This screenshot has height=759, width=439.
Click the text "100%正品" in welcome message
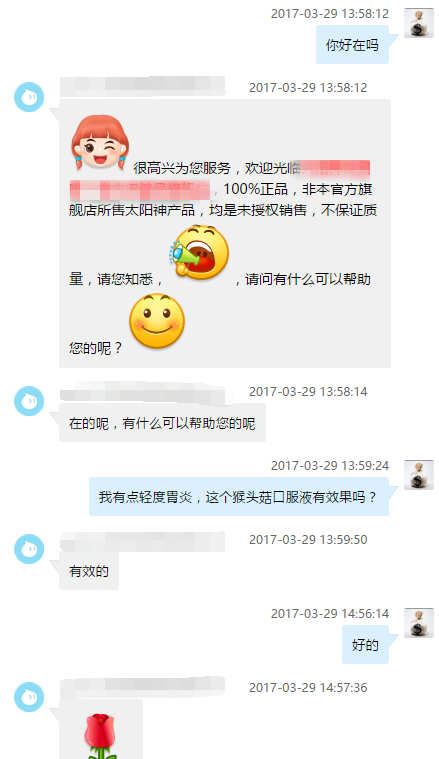[256, 189]
